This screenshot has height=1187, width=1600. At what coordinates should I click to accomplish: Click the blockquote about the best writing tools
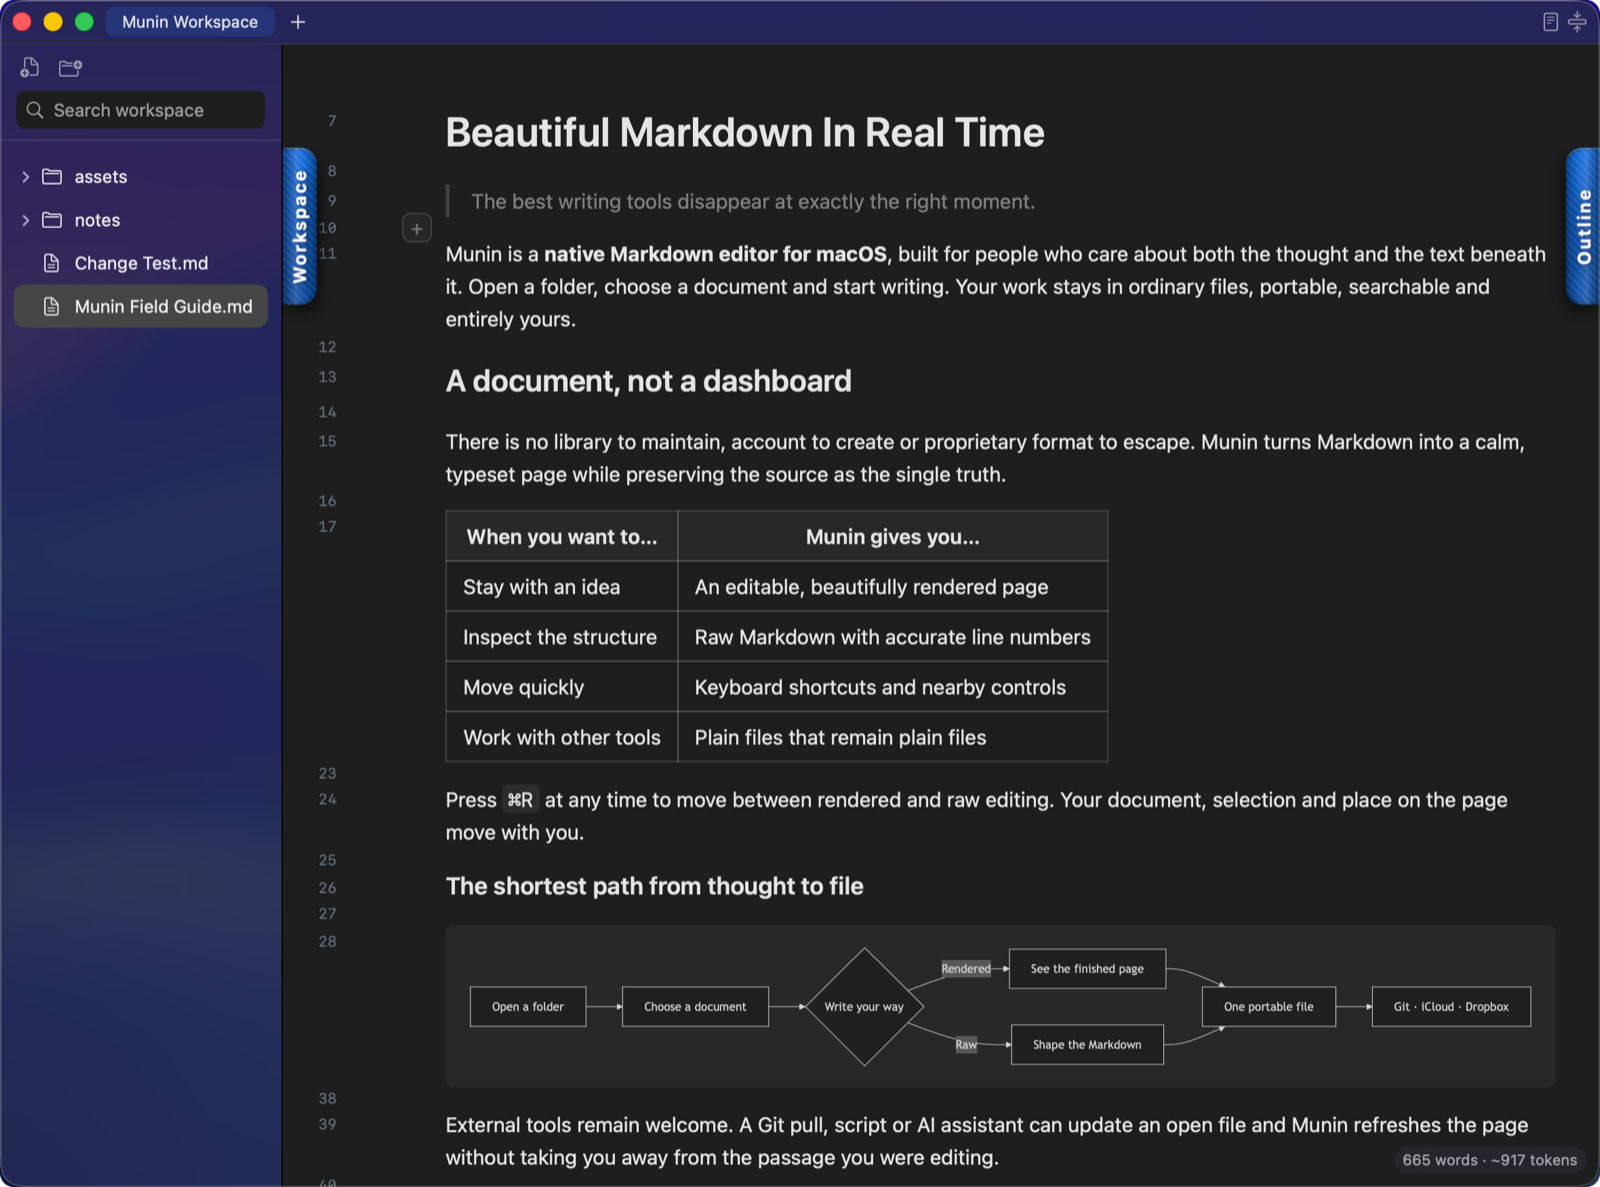(753, 202)
